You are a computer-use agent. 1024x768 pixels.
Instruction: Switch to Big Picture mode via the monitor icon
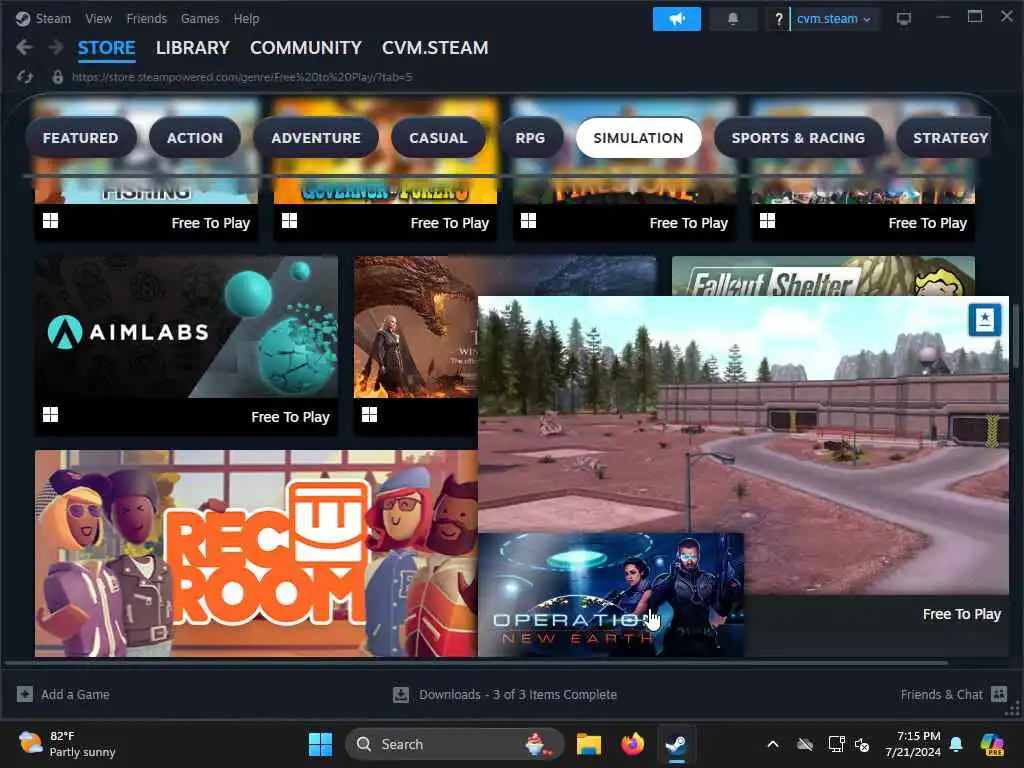point(904,19)
